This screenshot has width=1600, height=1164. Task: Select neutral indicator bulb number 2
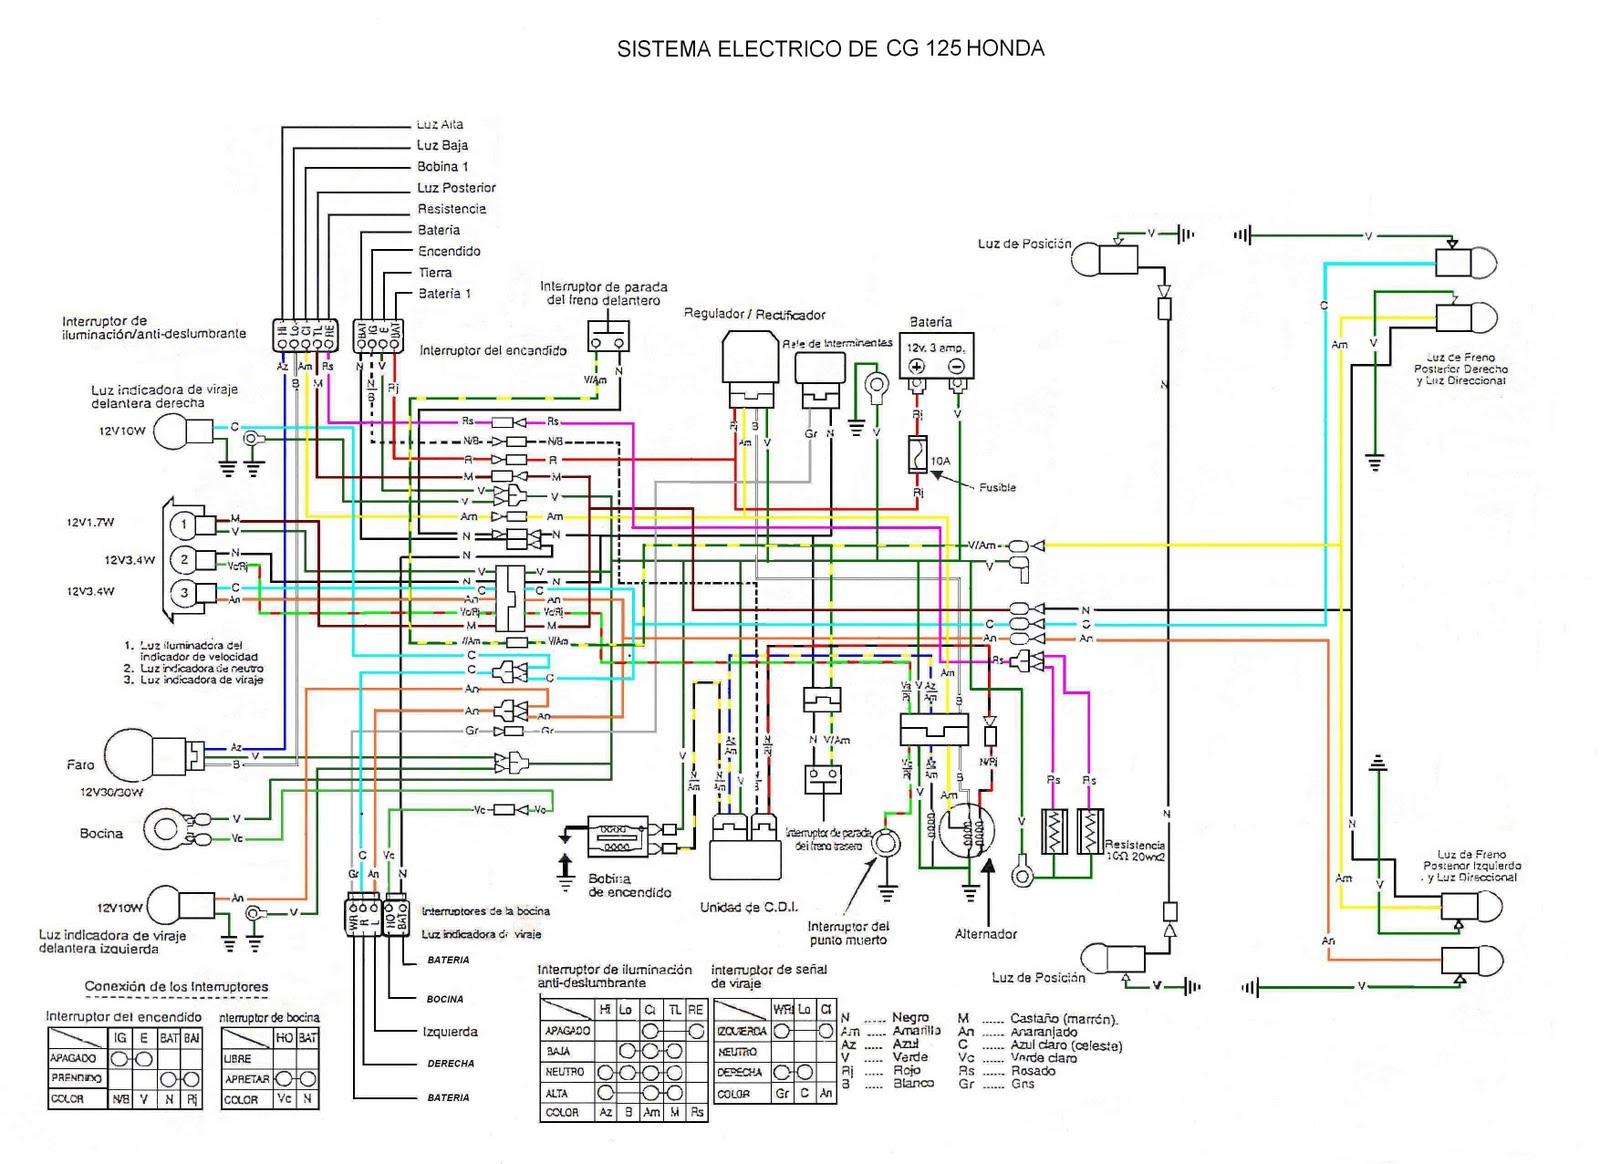tap(192, 559)
